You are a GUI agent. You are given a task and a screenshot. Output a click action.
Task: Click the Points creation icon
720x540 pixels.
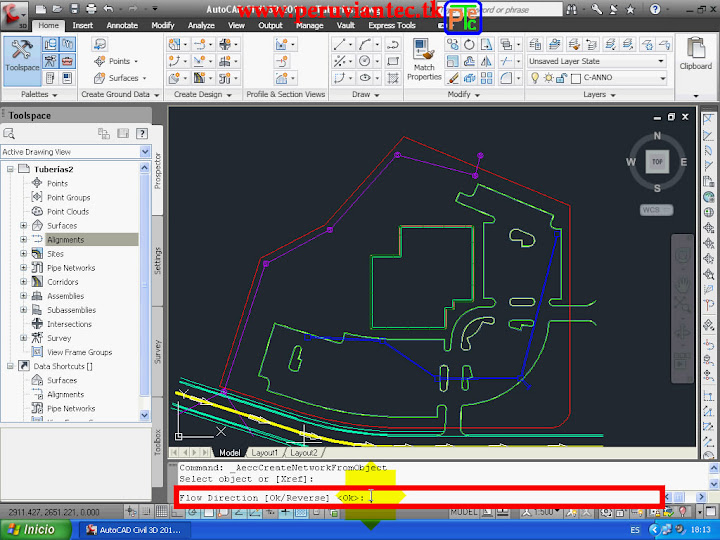click(100, 61)
